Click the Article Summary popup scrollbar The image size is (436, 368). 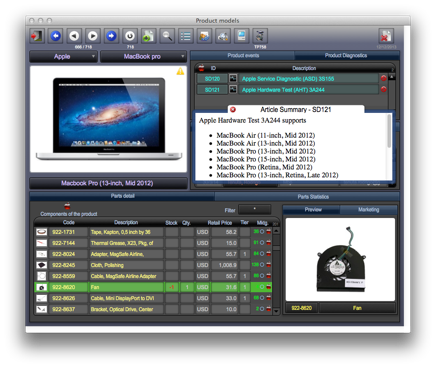click(389, 131)
